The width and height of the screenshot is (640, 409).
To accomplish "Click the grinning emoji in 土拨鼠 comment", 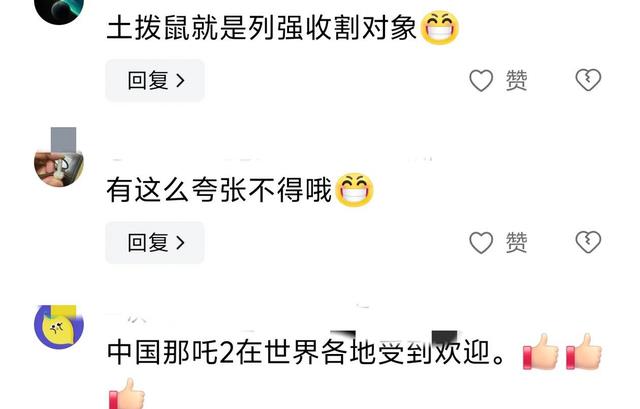I will (440, 28).
